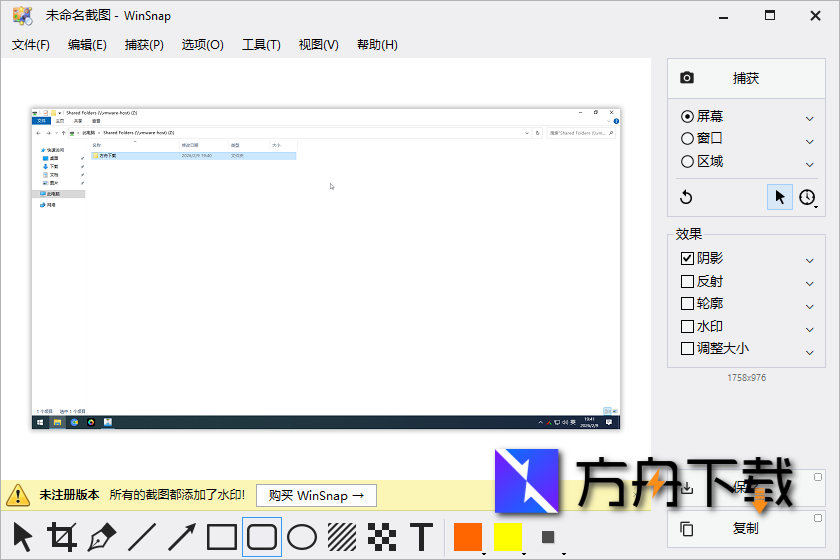Screen dimensions: 840x560
Task: Open the 捕获(P) menu
Action: 144,44
